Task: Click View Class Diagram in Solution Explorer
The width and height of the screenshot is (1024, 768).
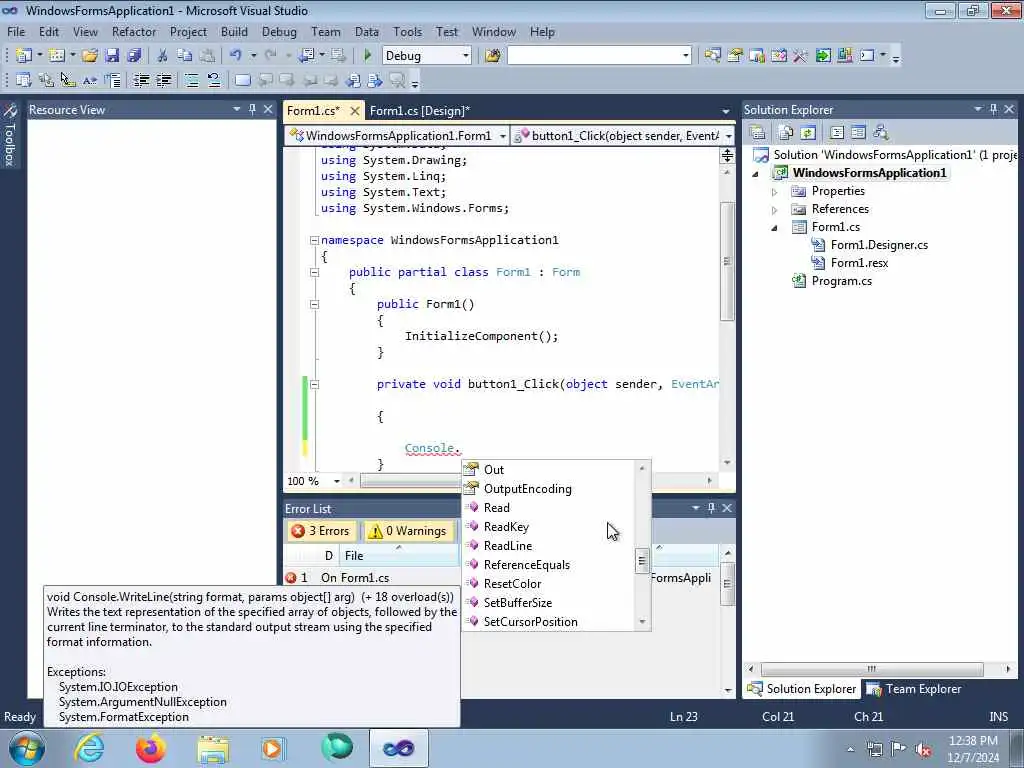Action: click(x=880, y=133)
